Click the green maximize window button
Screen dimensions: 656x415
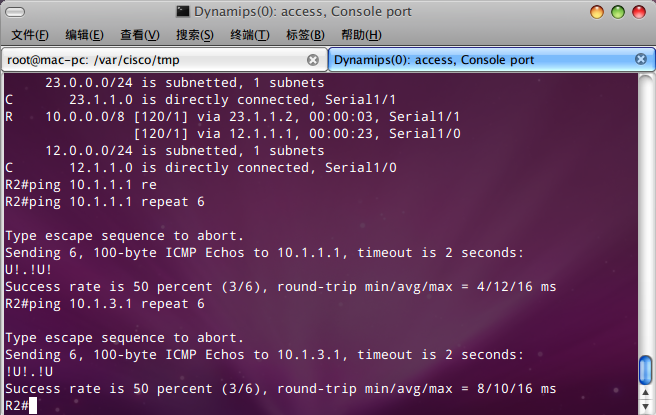[618, 12]
